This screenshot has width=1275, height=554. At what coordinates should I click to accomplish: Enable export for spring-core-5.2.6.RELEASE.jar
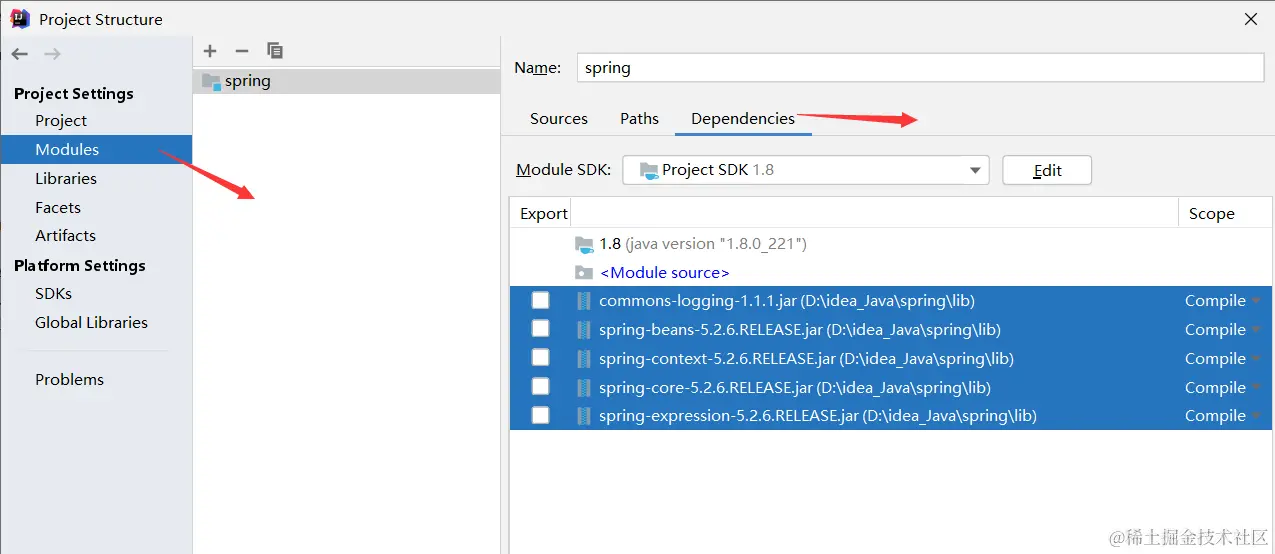(540, 386)
